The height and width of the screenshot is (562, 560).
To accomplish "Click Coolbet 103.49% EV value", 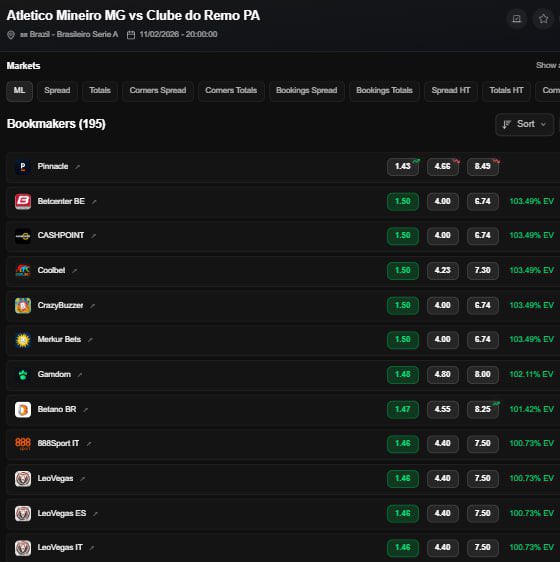I will click(532, 271).
